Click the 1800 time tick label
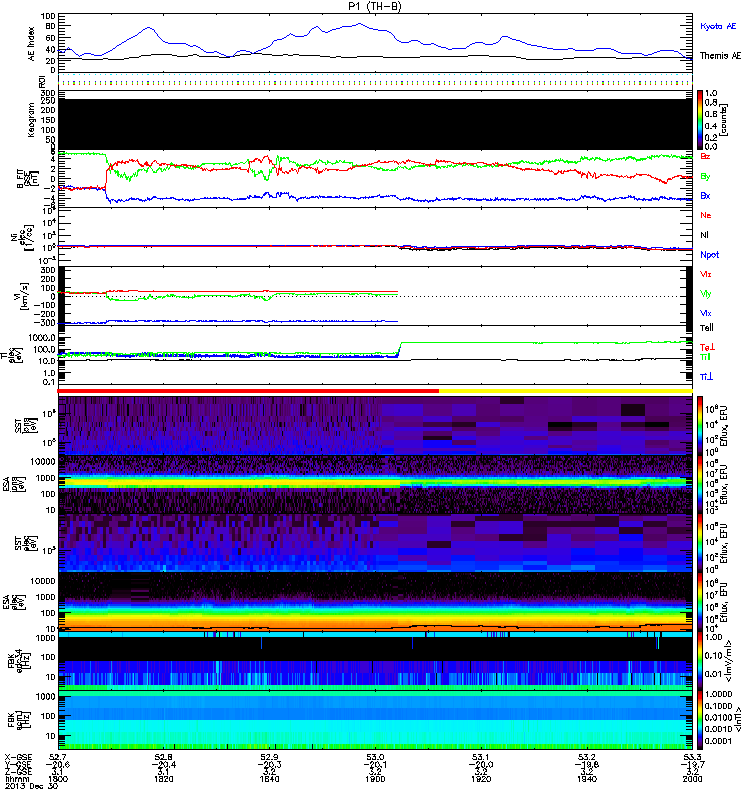 (58, 779)
